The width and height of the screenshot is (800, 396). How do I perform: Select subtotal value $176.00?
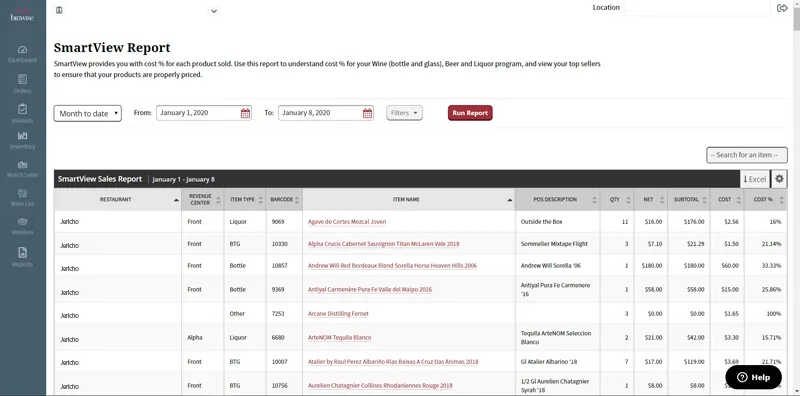[x=694, y=222]
